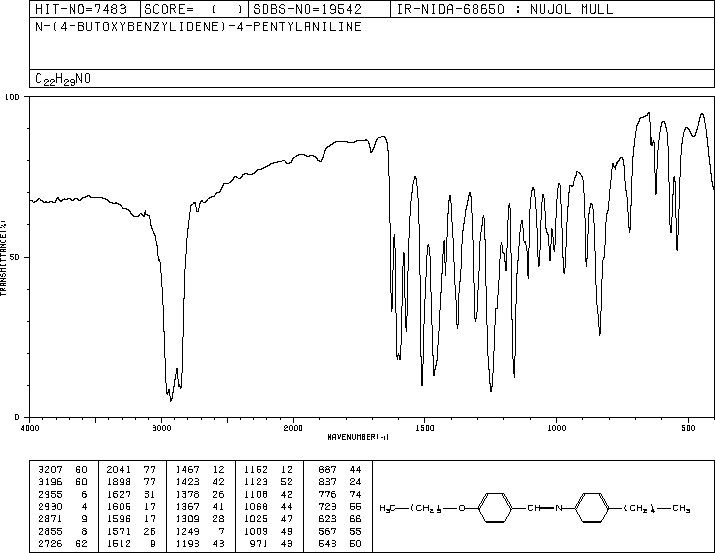This screenshot has height=553, width=715.
Task: Select peak value 3207 in table
Action: [50, 470]
